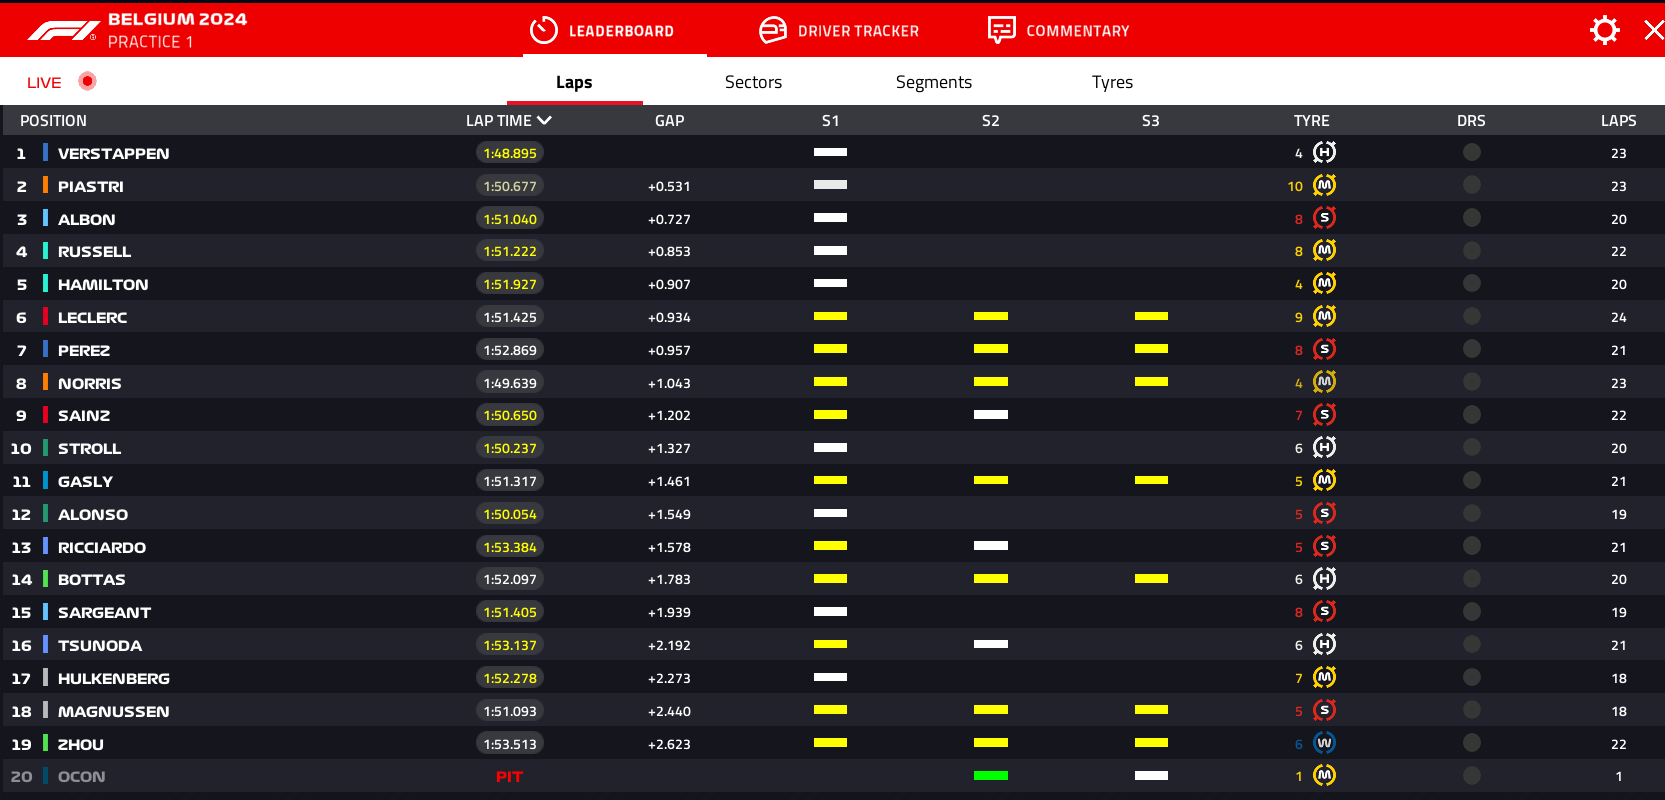Click the Commentary speech bubble icon

[x=1001, y=30]
